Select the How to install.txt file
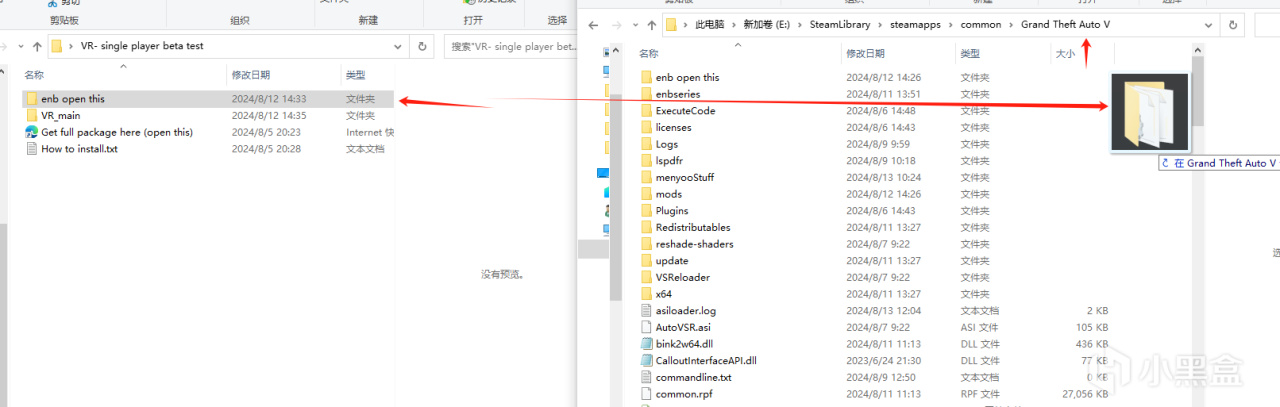1280x407 pixels. click(x=79, y=149)
